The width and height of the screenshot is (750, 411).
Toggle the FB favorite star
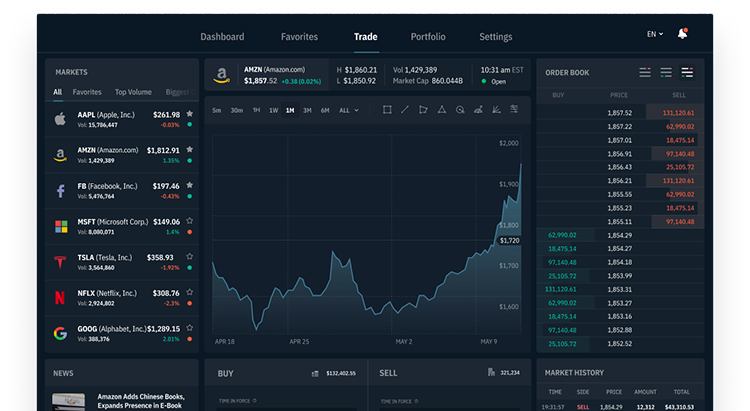(x=190, y=185)
